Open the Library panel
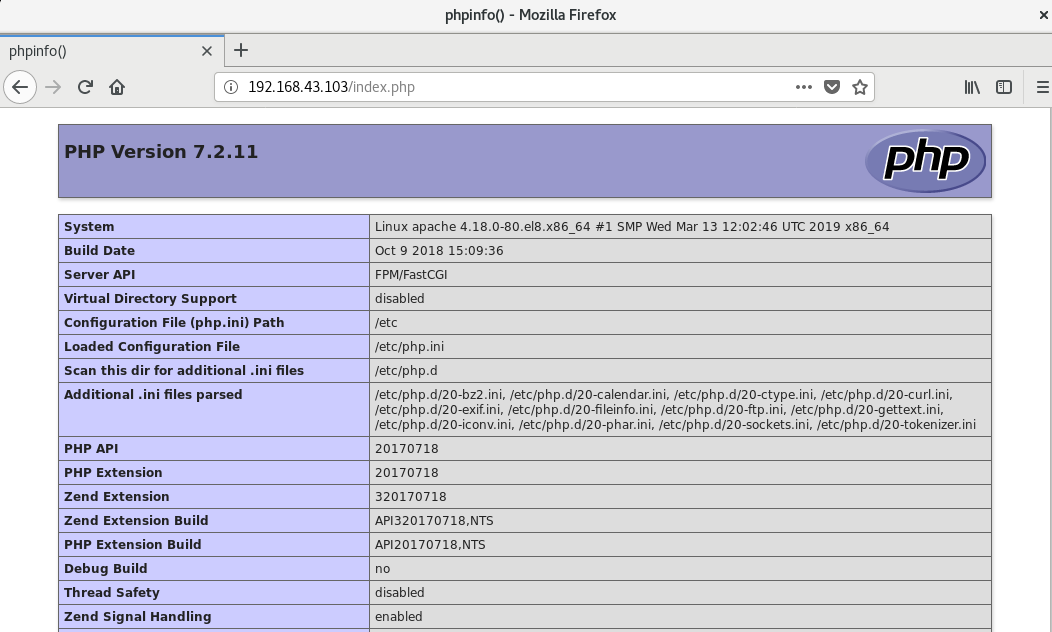The image size is (1052, 632). coord(972,87)
